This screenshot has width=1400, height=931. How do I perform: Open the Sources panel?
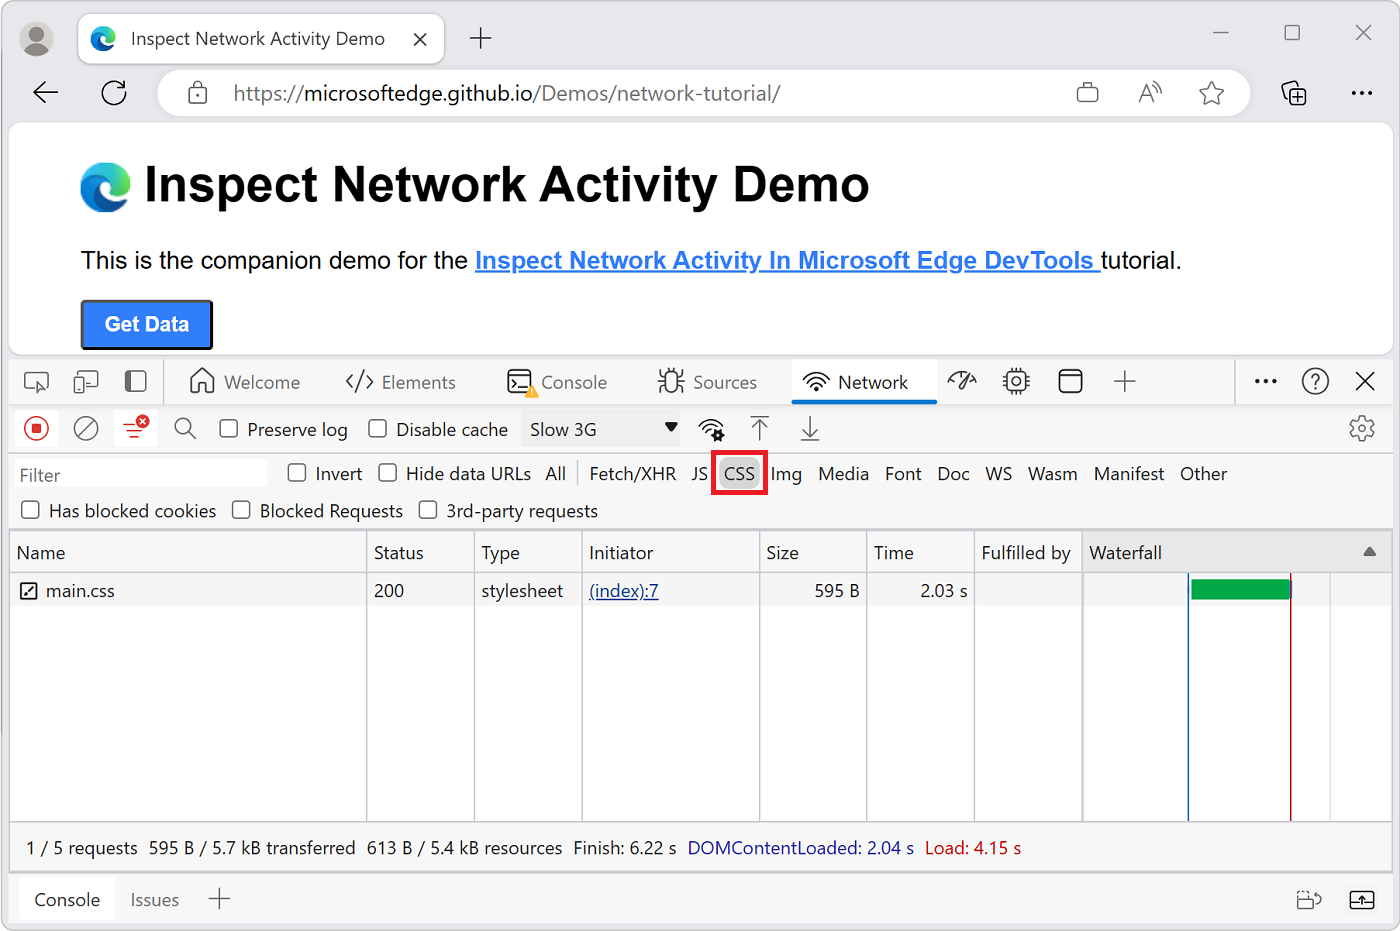[x=710, y=381]
